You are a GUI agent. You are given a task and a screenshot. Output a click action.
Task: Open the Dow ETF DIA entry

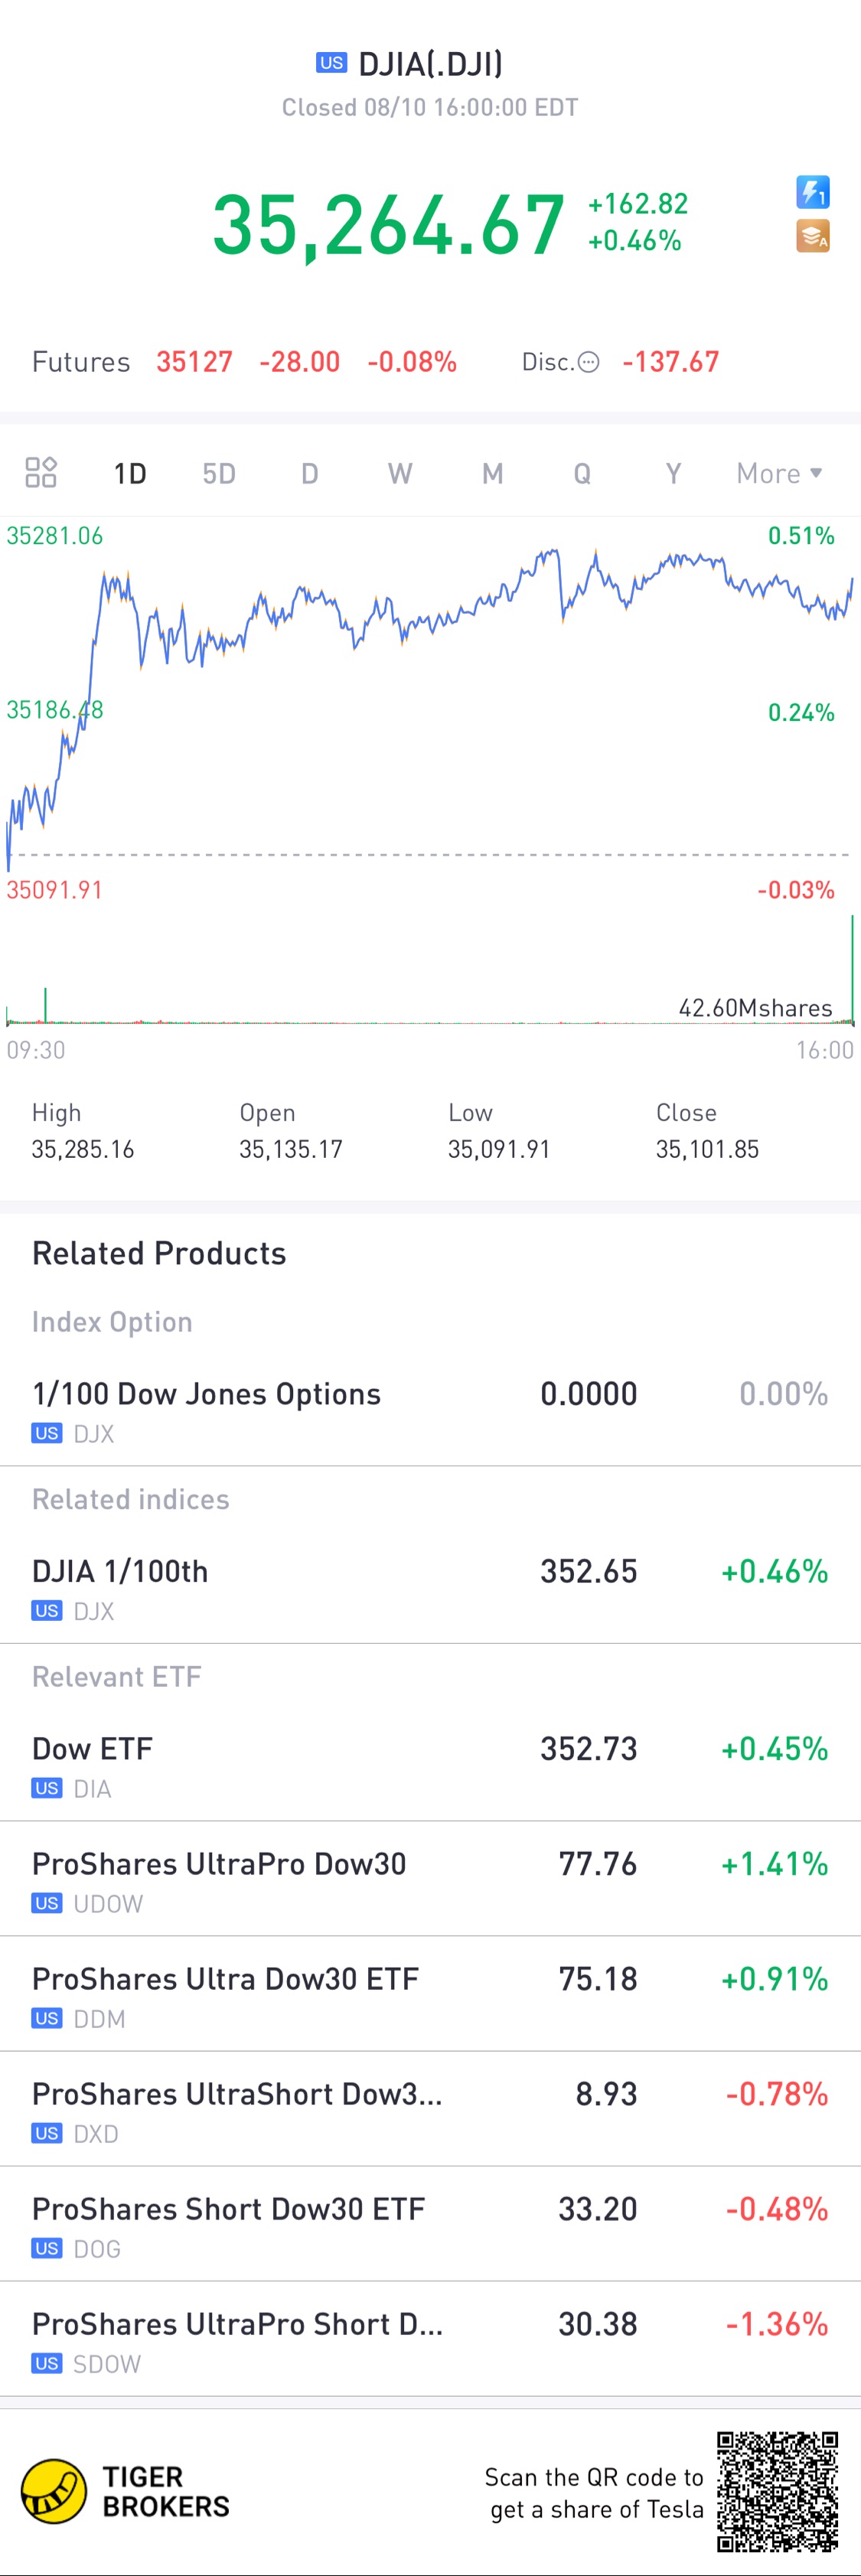[430, 1766]
